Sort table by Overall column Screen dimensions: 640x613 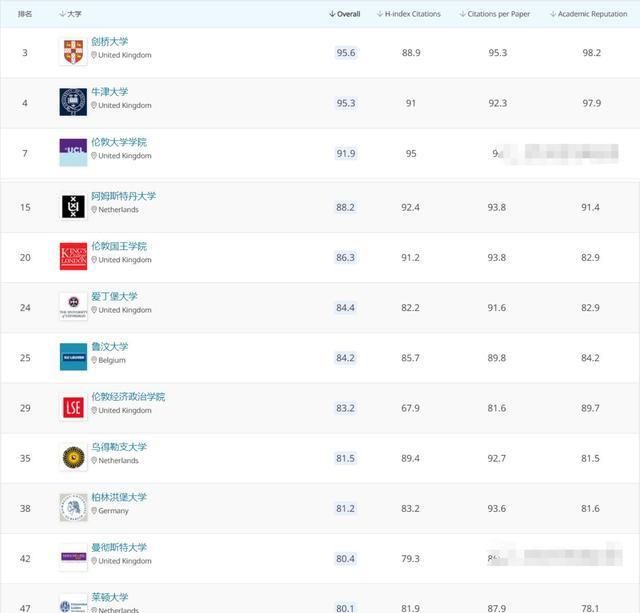pyautogui.click(x=344, y=14)
